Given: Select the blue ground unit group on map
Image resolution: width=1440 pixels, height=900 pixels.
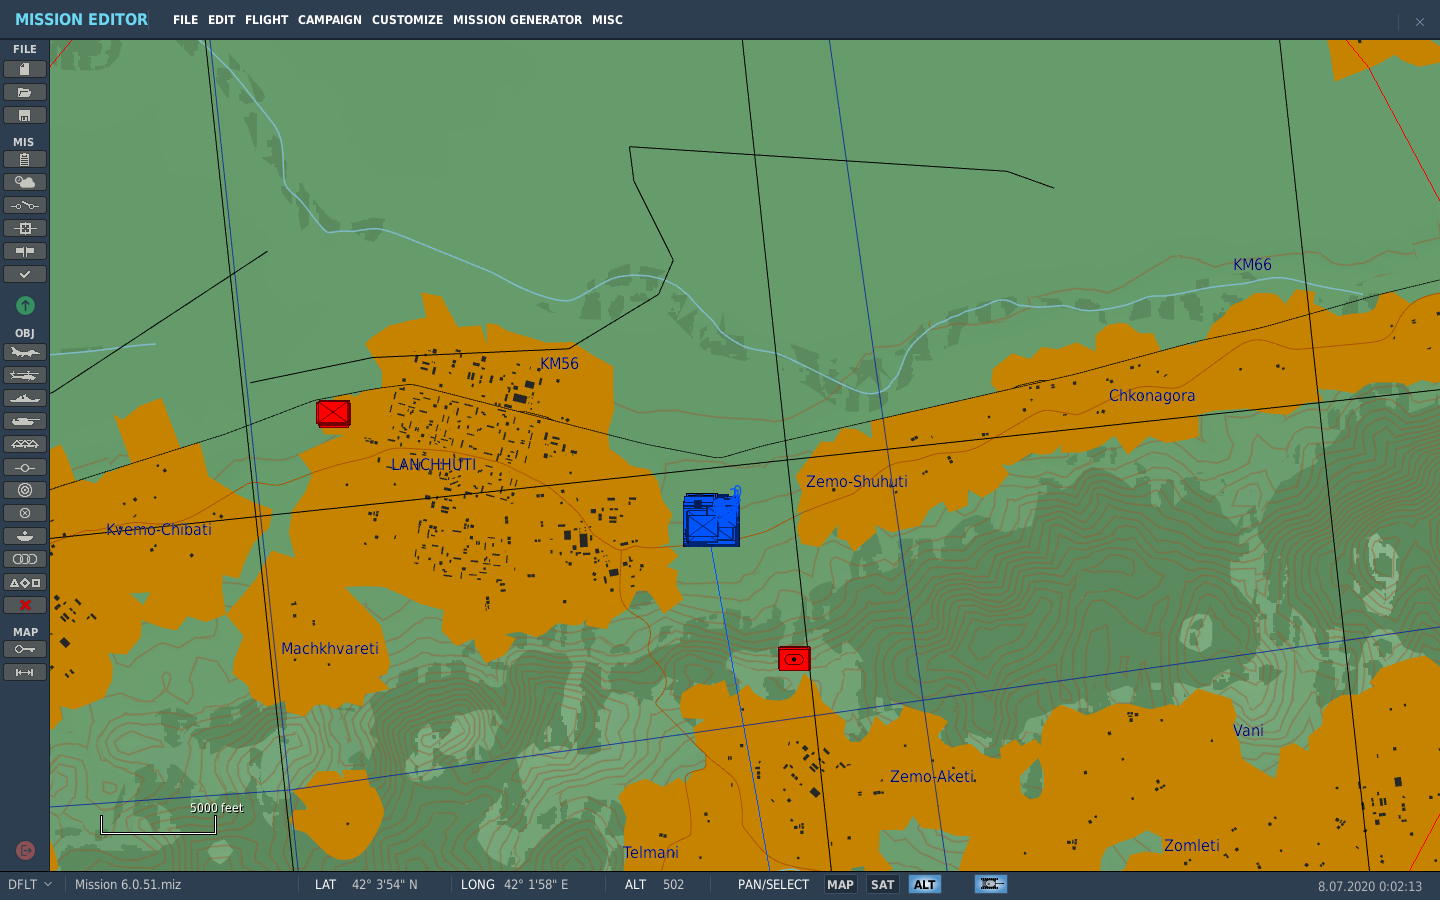Looking at the screenshot, I should [x=711, y=520].
